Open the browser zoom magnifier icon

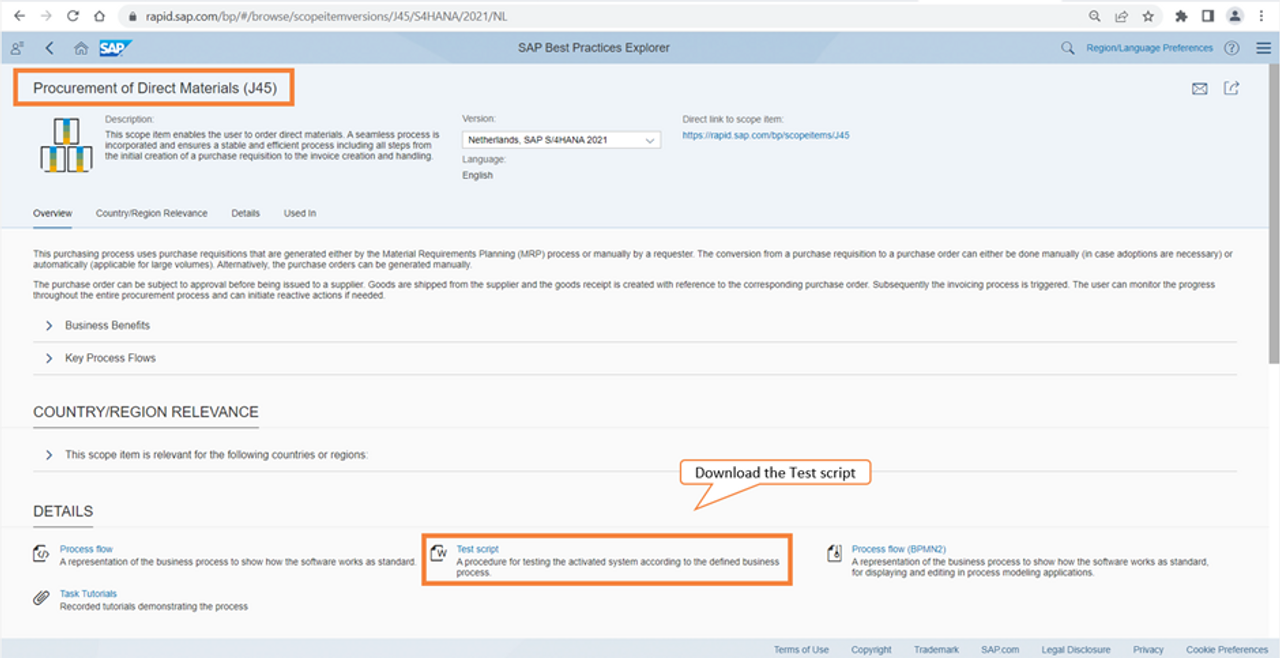pyautogui.click(x=1095, y=16)
